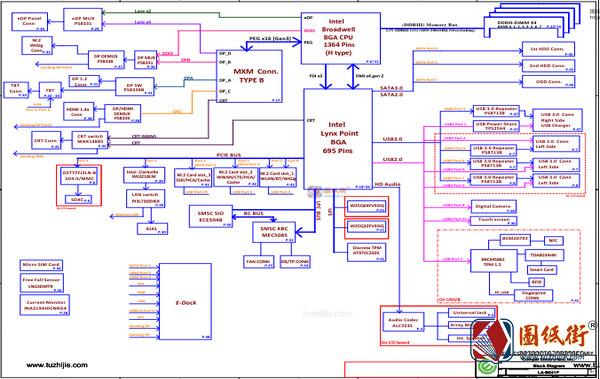This screenshot has width=600, height=379.
Task: Select the Micro SIM Card block
Action: coord(41,265)
